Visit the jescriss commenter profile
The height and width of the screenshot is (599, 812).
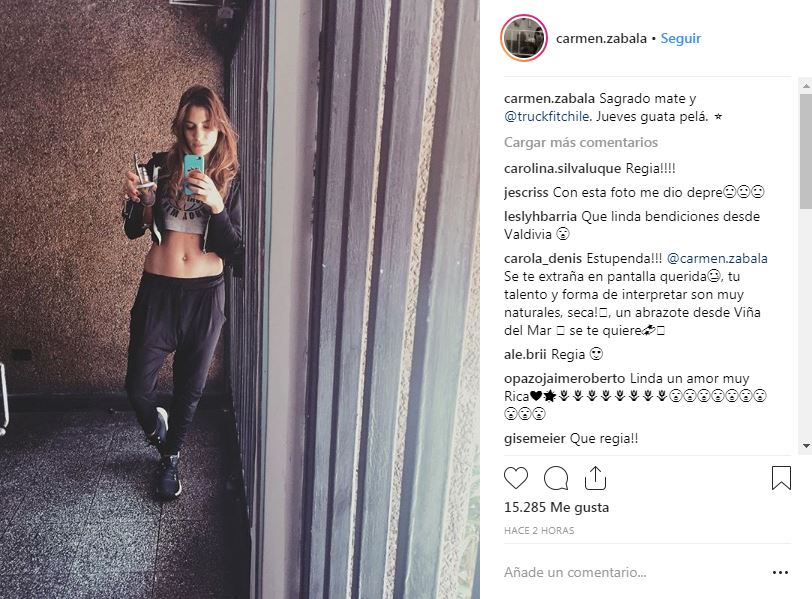tap(526, 192)
